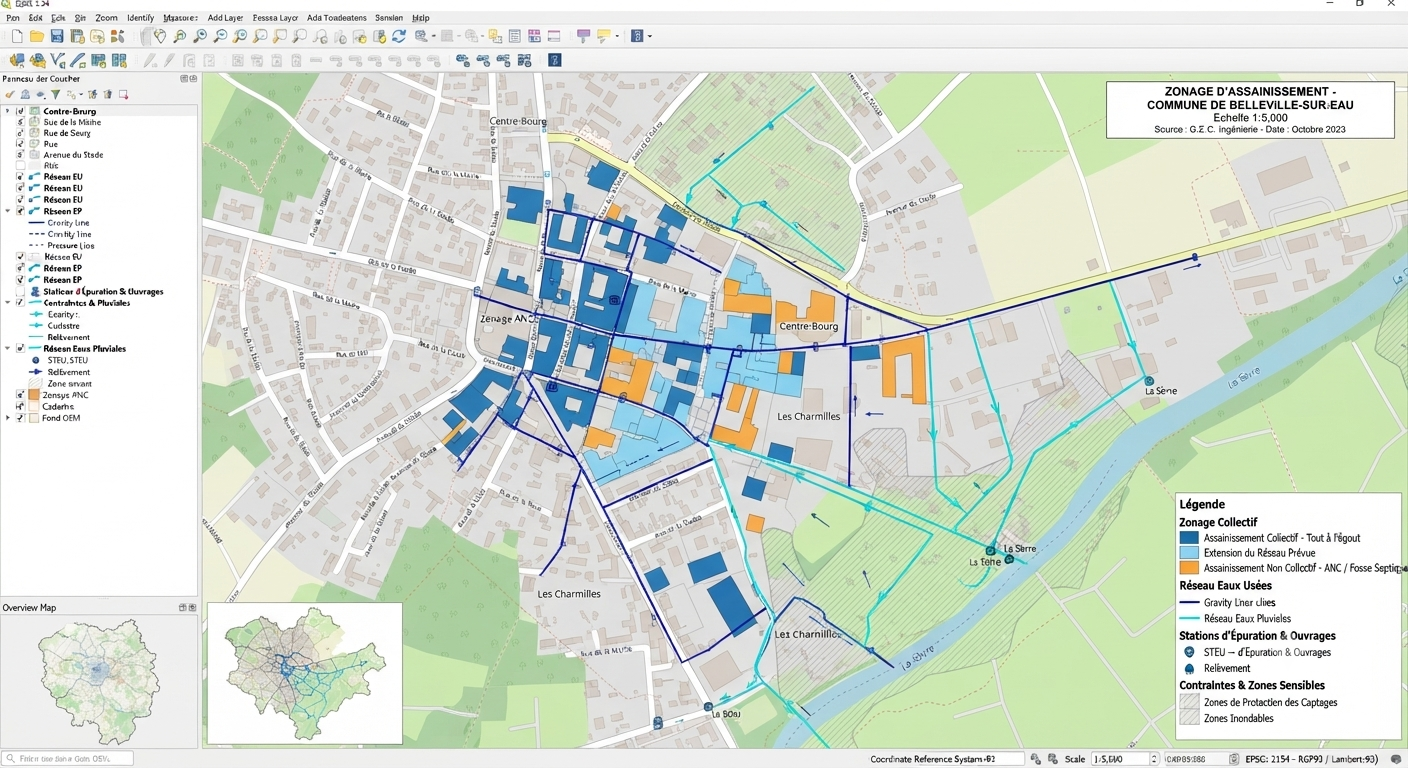
Task: Click funnel filter icon in layers panel
Action: click(x=55, y=94)
